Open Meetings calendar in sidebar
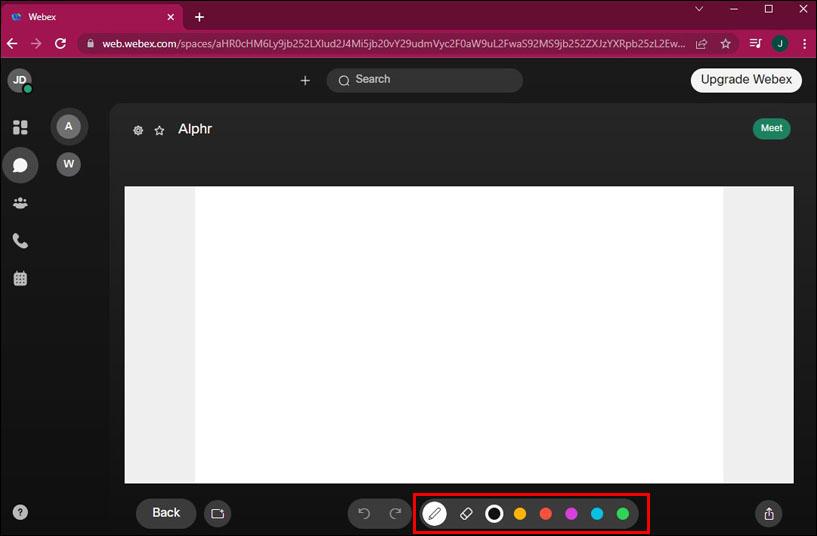This screenshot has height=536, width=817. [x=20, y=279]
